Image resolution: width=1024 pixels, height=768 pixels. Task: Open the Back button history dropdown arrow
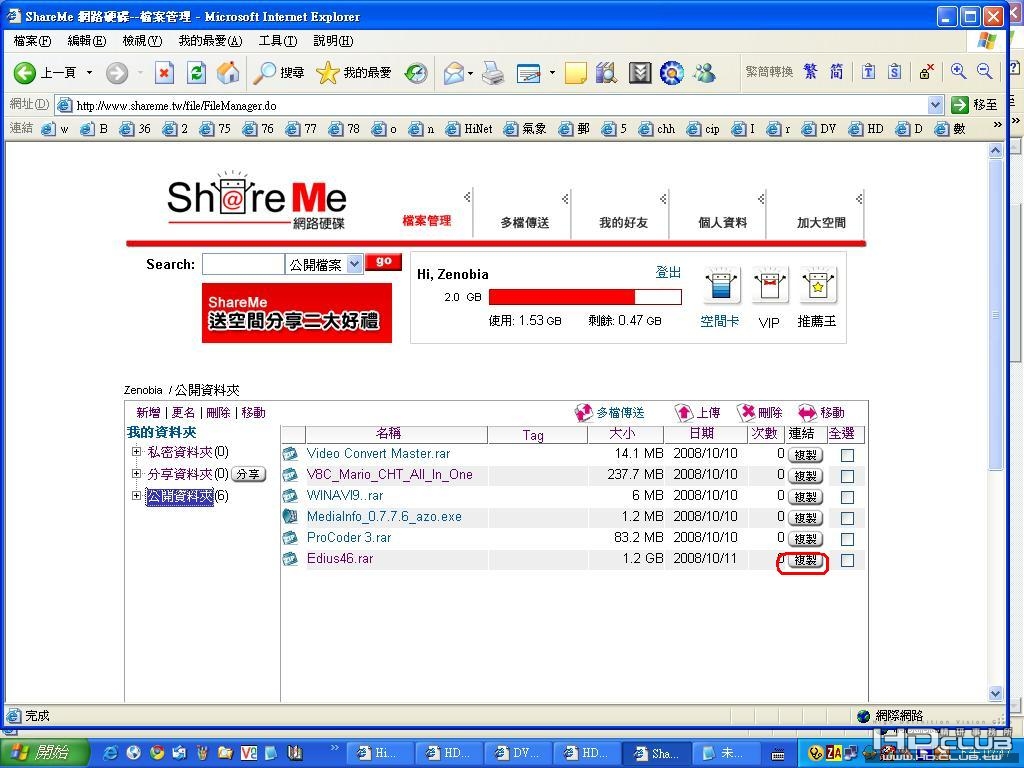(x=89, y=72)
